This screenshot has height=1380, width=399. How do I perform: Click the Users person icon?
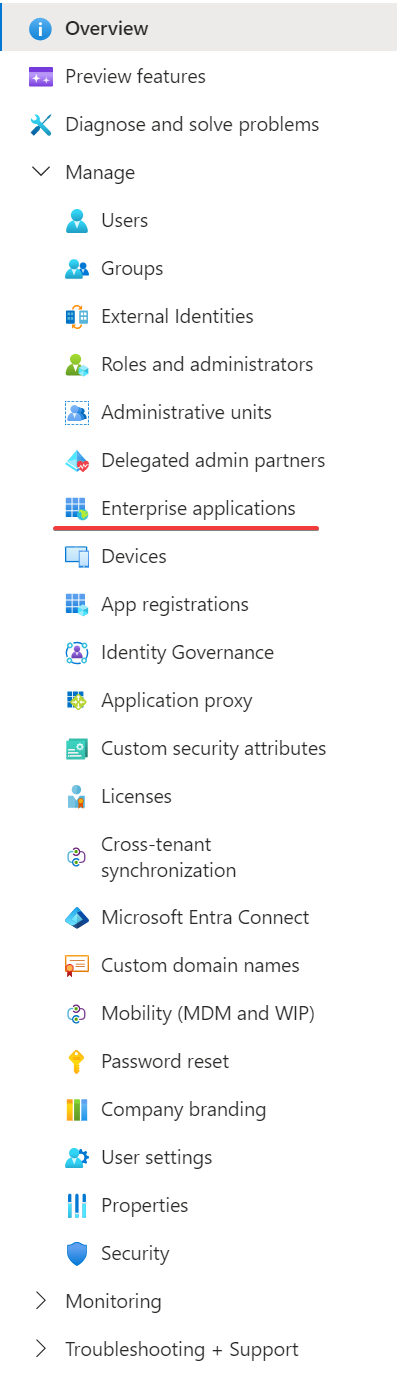(77, 221)
